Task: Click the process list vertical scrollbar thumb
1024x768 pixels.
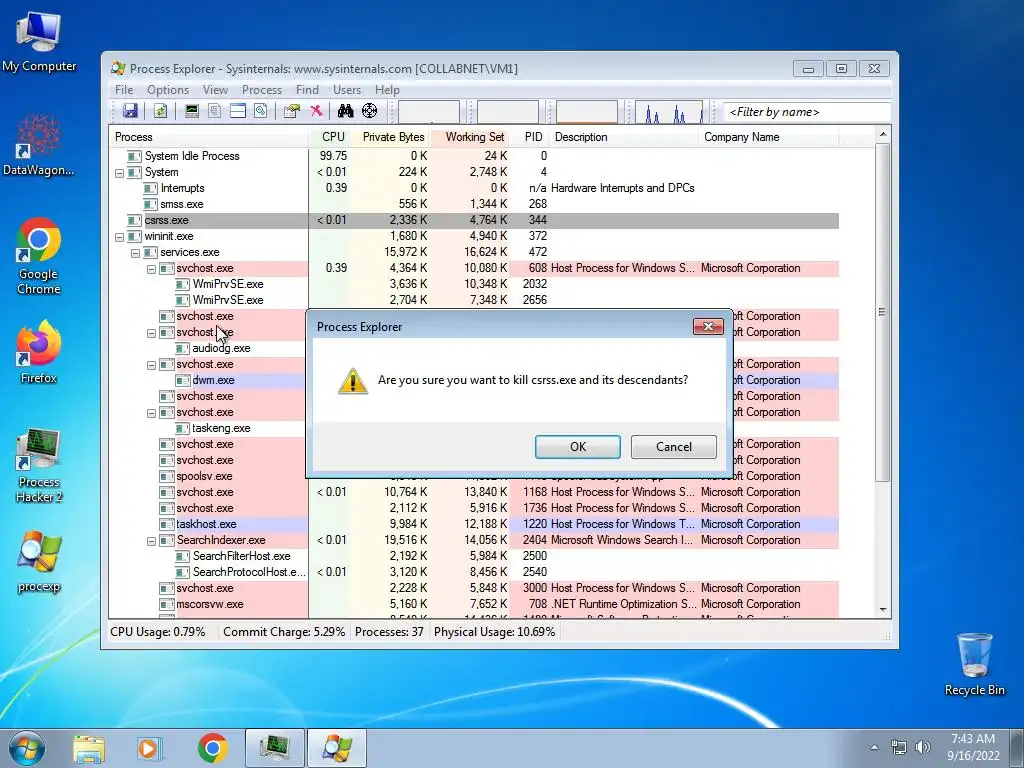Action: [882, 312]
